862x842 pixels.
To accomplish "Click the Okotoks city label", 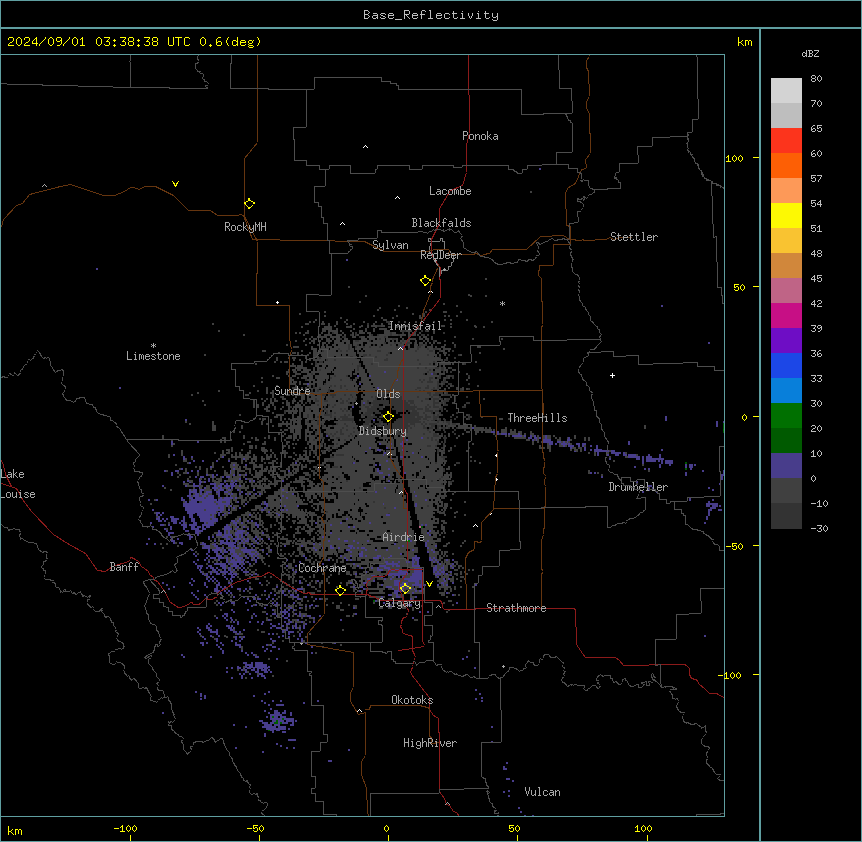I will [x=412, y=700].
